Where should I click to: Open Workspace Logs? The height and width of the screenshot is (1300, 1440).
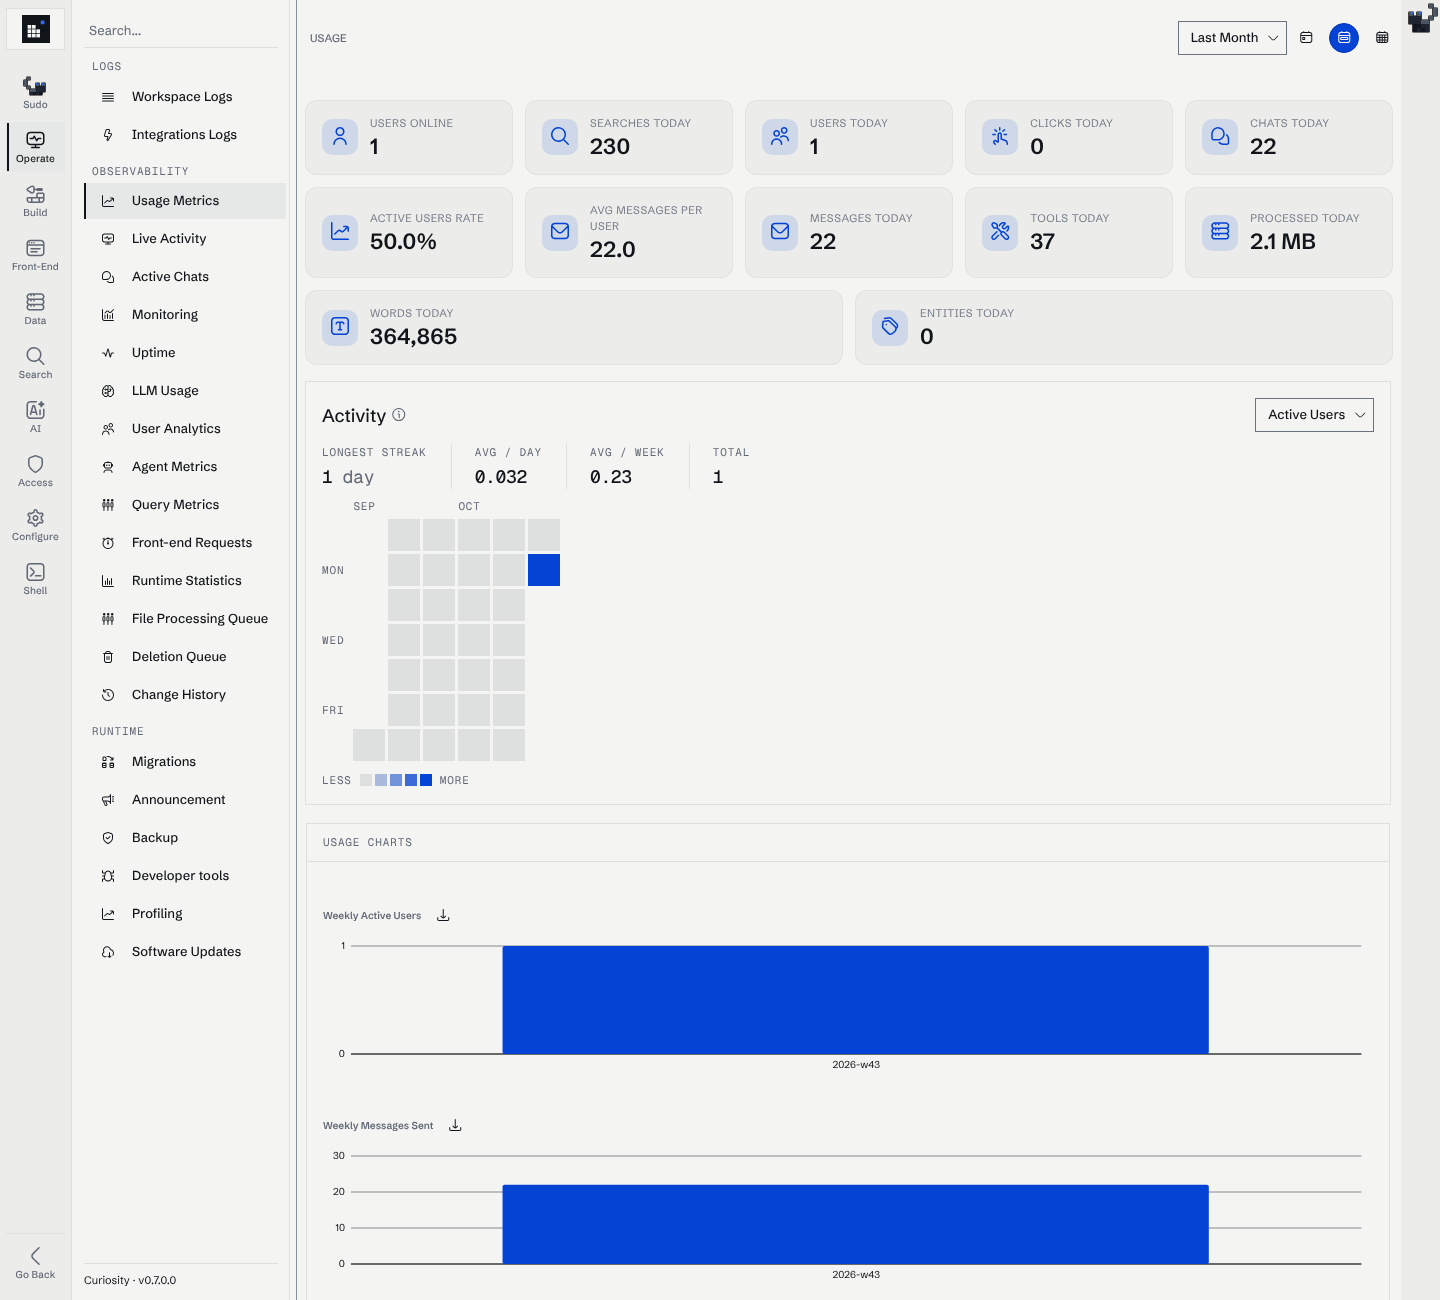[x=185, y=97]
